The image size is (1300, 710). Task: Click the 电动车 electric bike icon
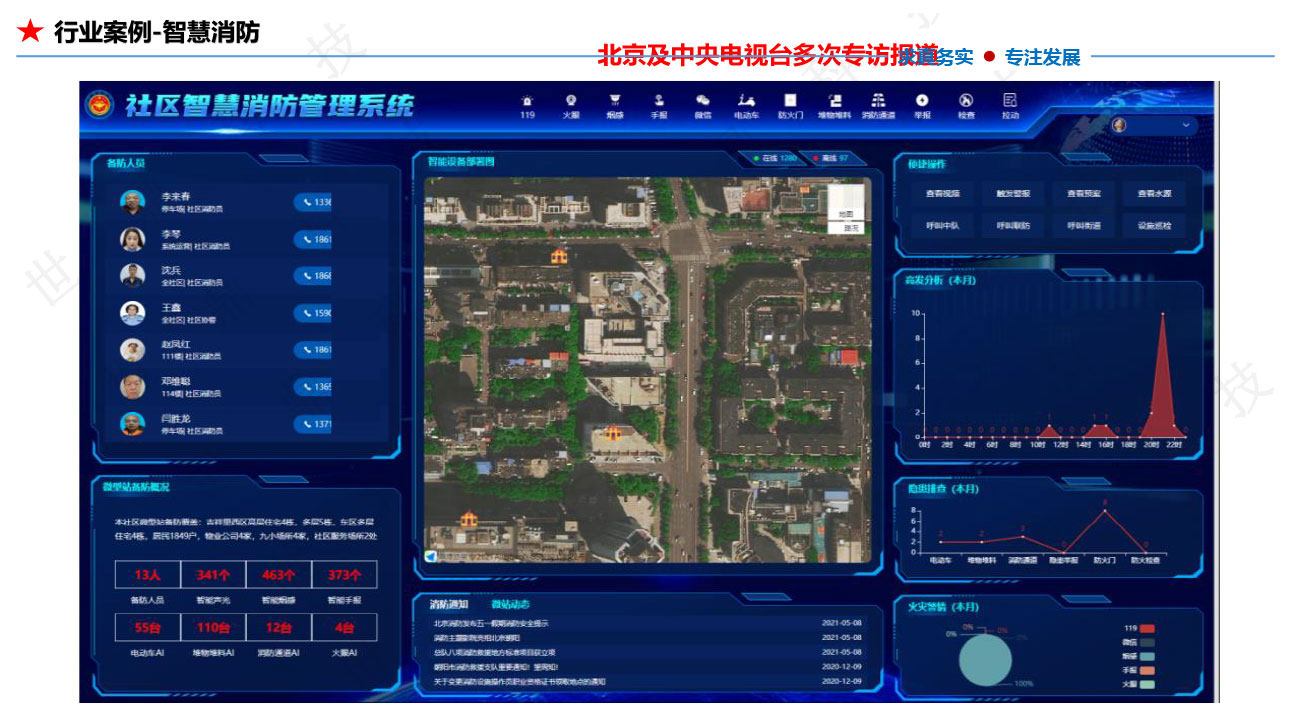[746, 105]
